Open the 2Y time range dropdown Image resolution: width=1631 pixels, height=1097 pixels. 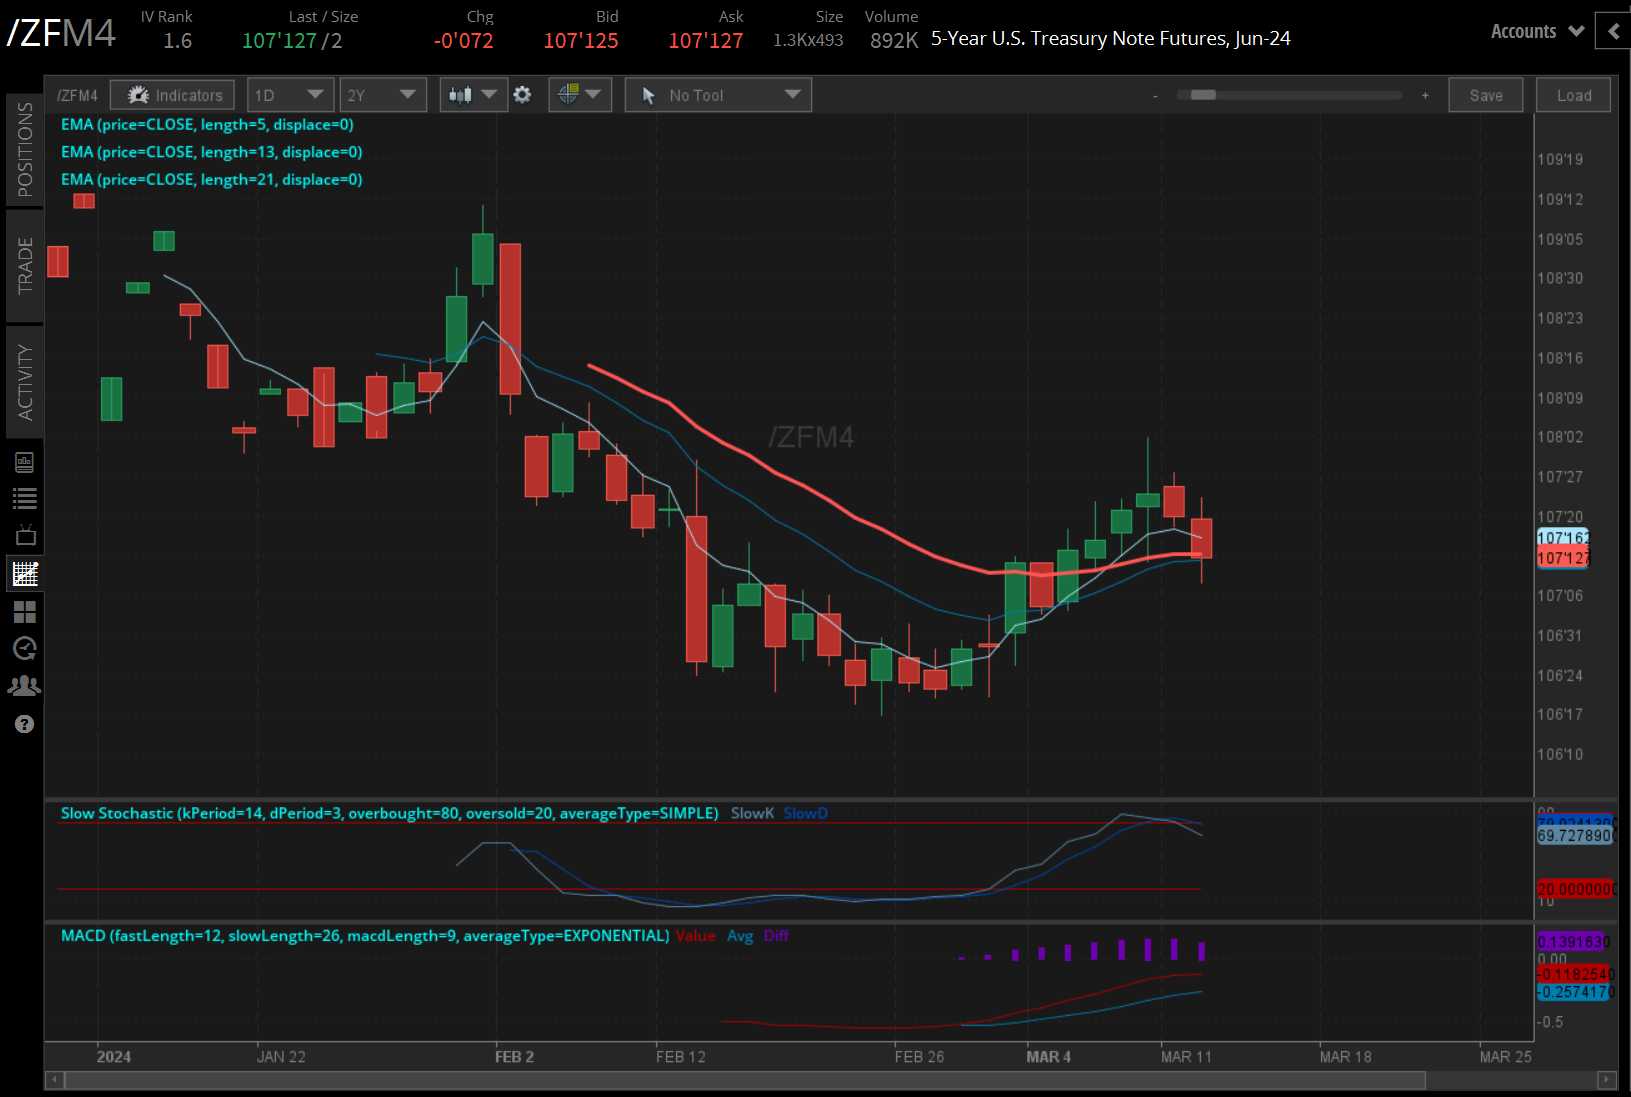click(x=383, y=95)
